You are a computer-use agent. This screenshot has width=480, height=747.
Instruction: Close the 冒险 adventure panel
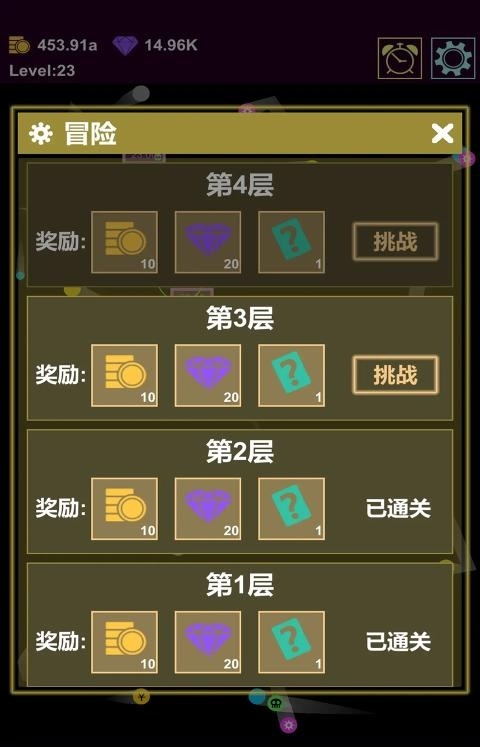(442, 133)
